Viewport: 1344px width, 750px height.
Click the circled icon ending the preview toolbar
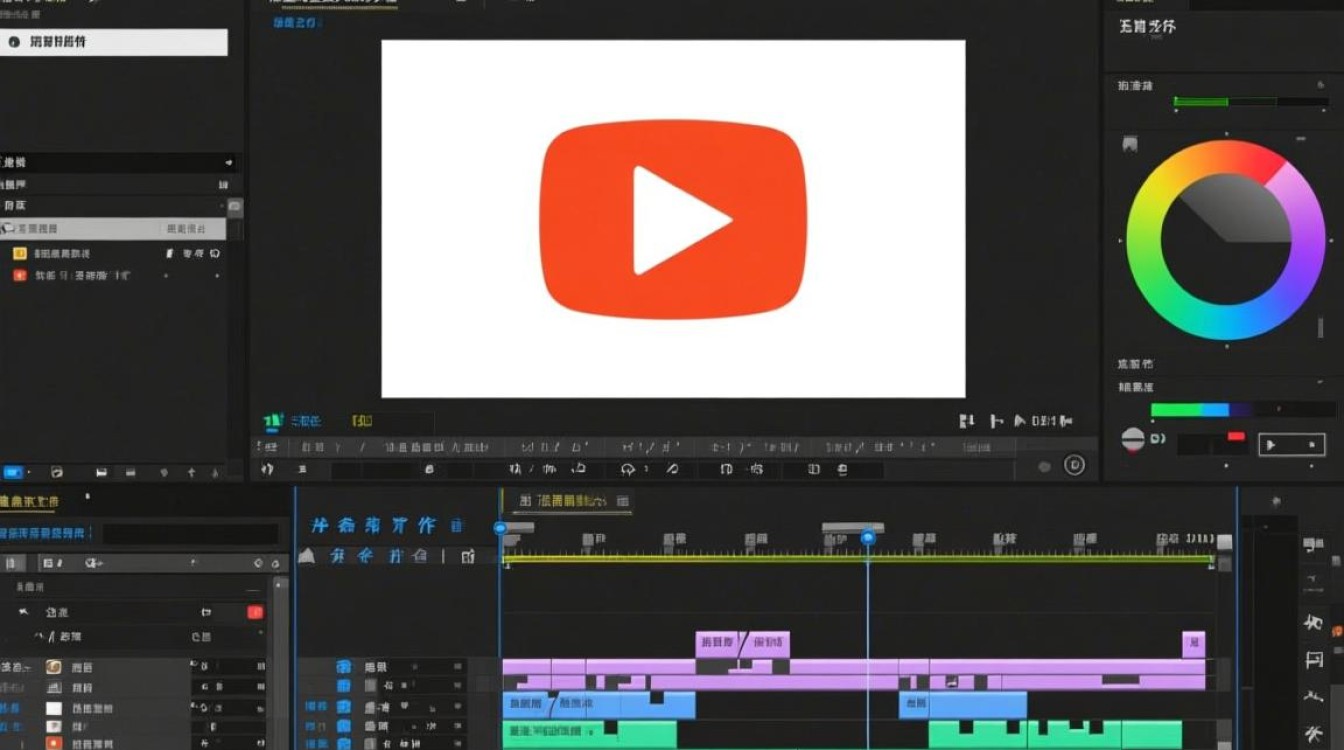pyautogui.click(x=1074, y=465)
